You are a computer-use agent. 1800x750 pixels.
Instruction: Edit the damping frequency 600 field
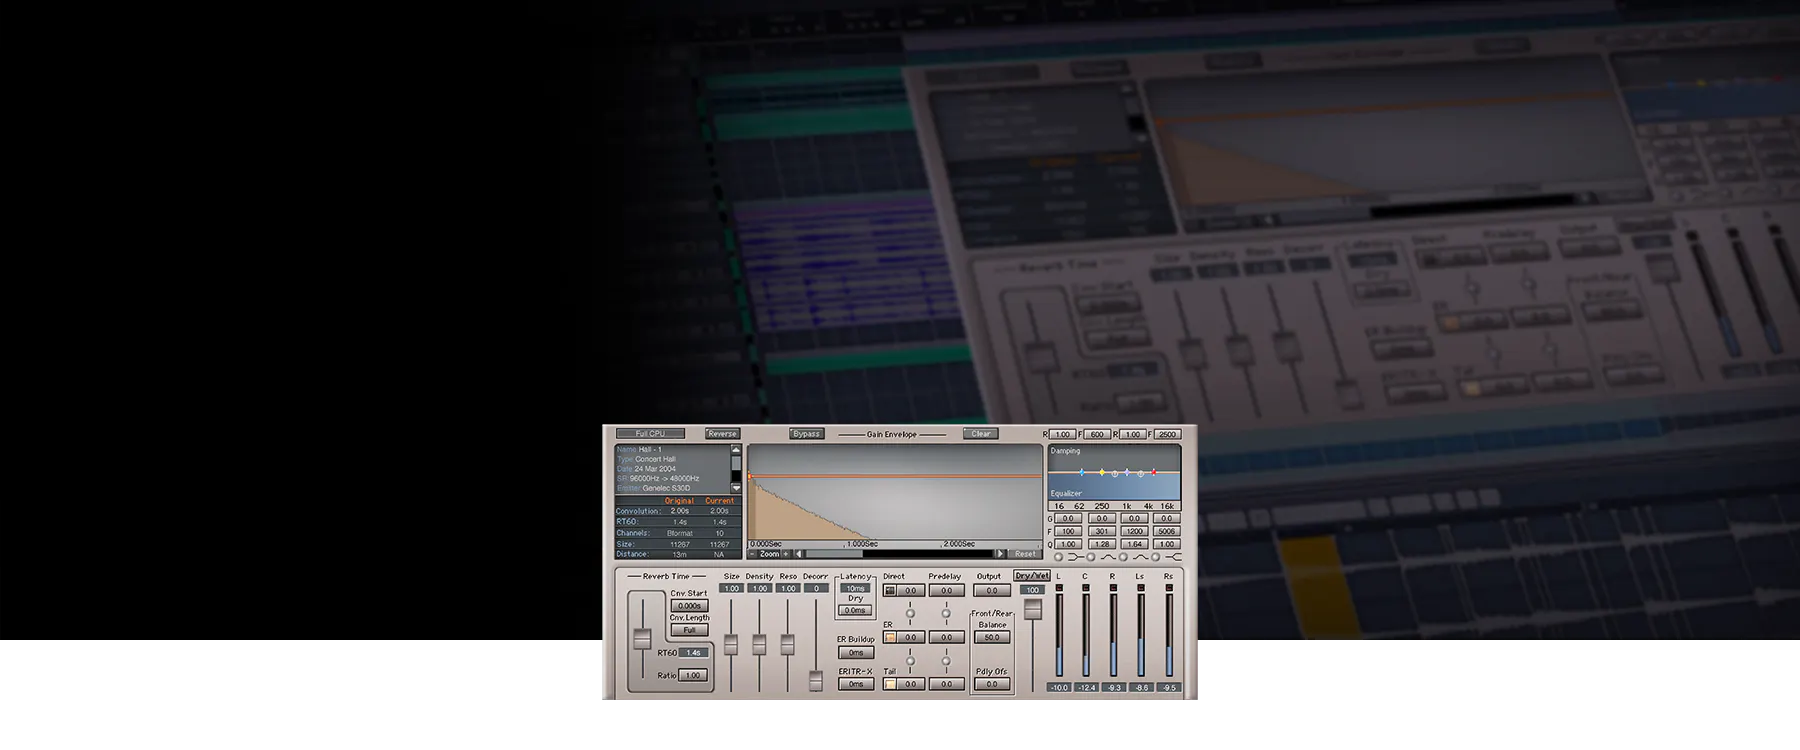coord(1097,435)
